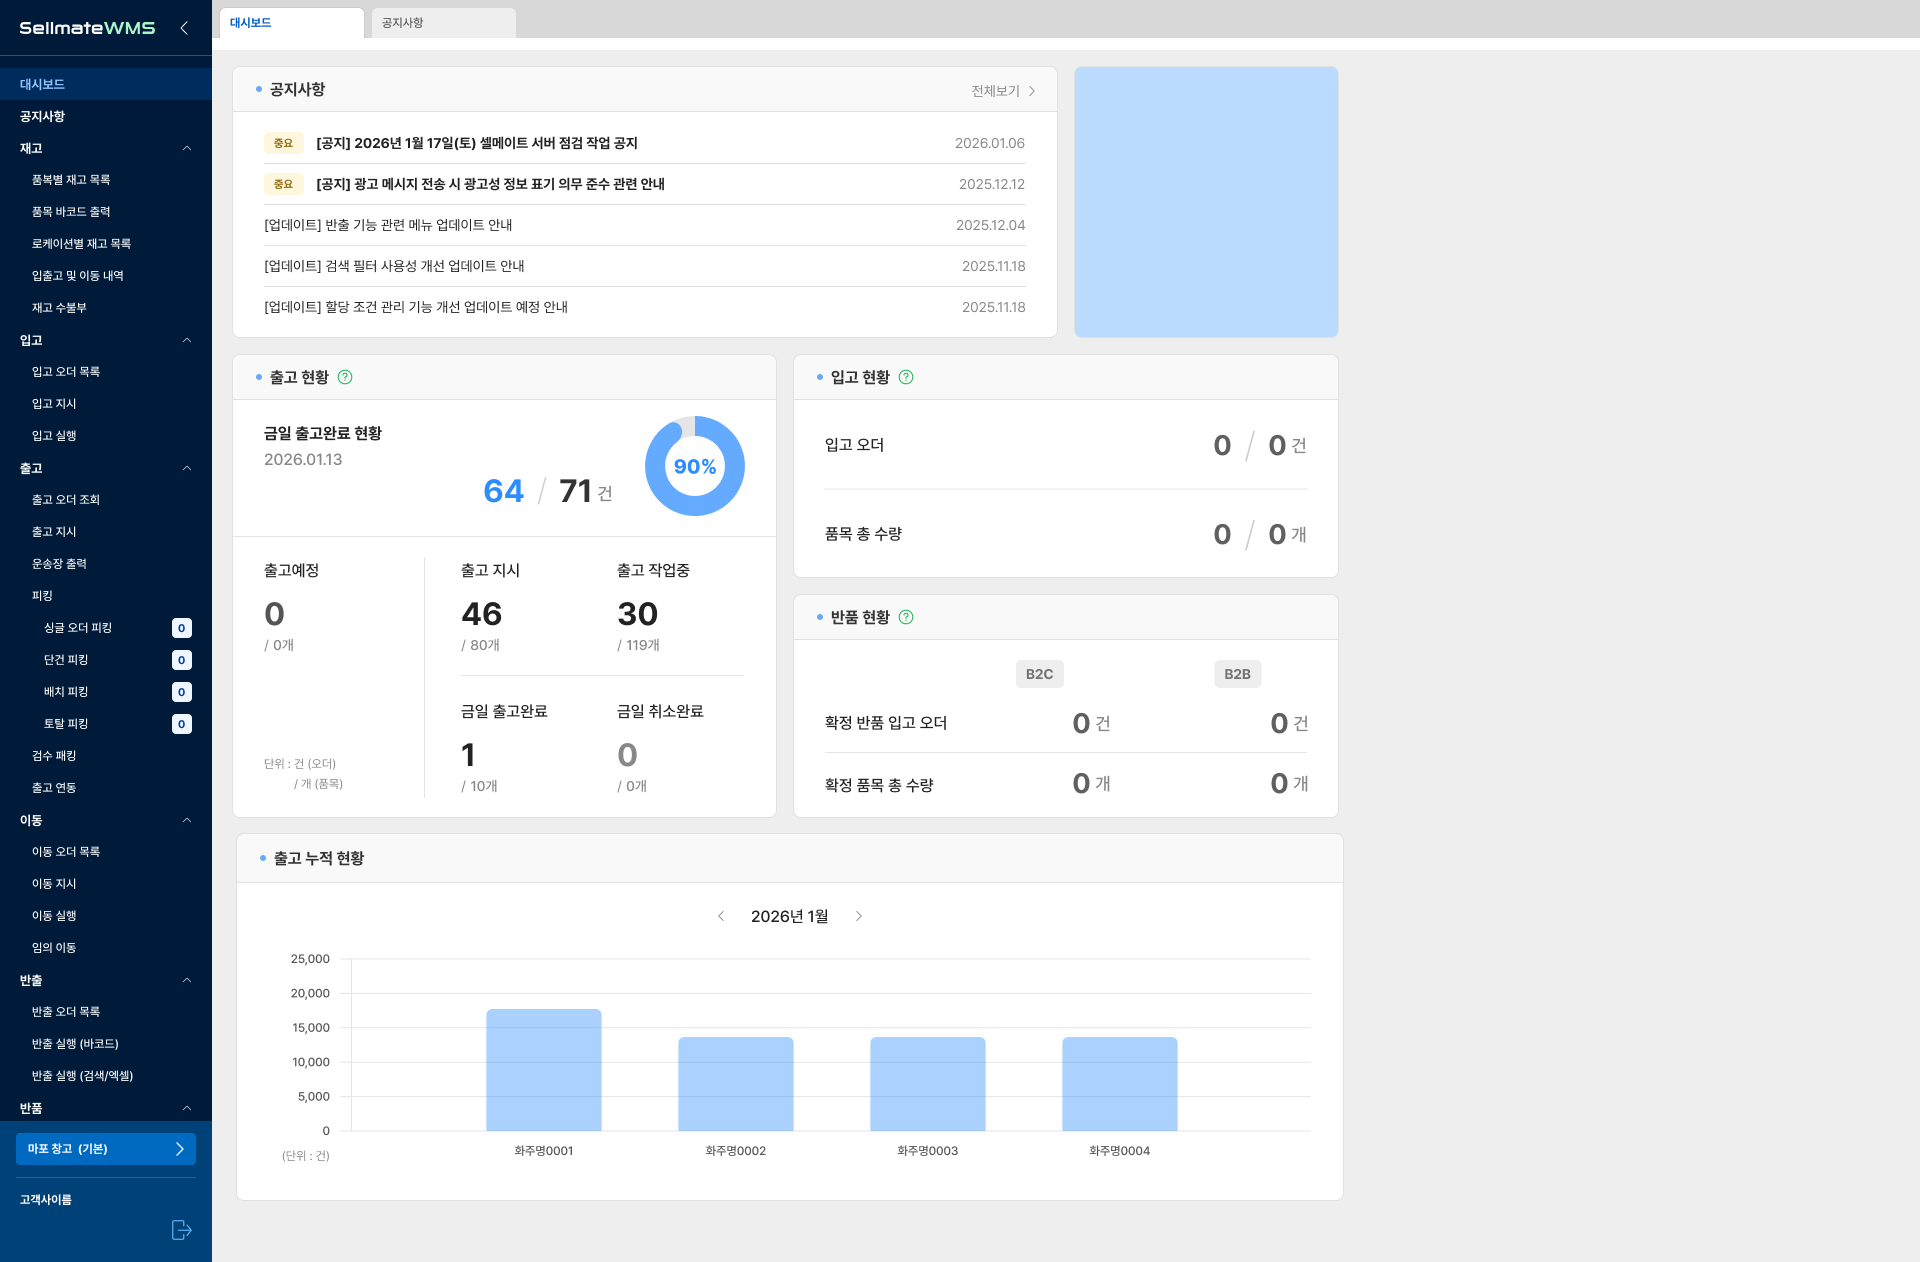Viewport: 1920px width, 1262px height.
Task: Collapse the 이동 menu section
Action: (x=187, y=820)
